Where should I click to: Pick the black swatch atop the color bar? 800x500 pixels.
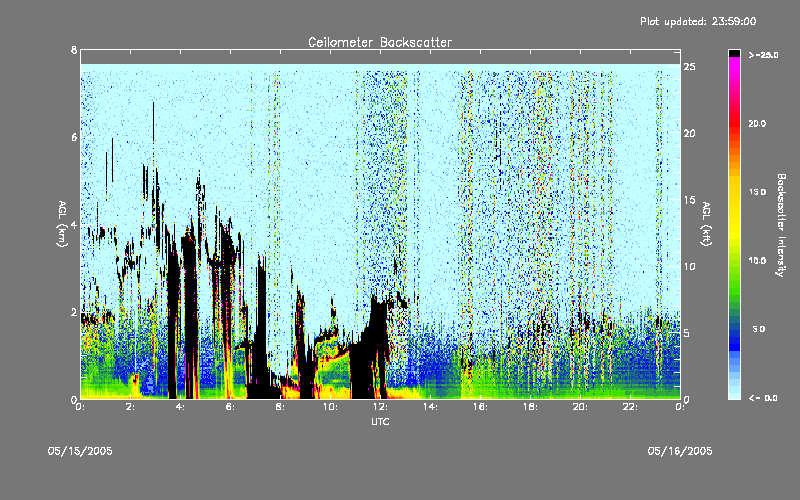(734, 53)
